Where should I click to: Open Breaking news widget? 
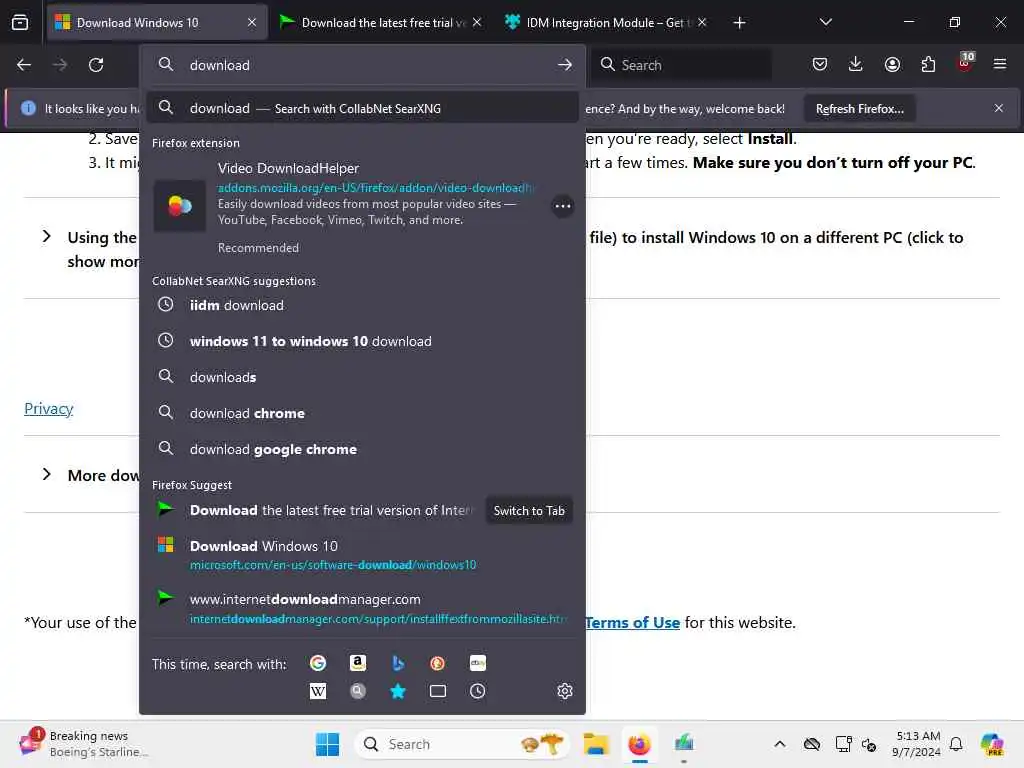pos(85,744)
